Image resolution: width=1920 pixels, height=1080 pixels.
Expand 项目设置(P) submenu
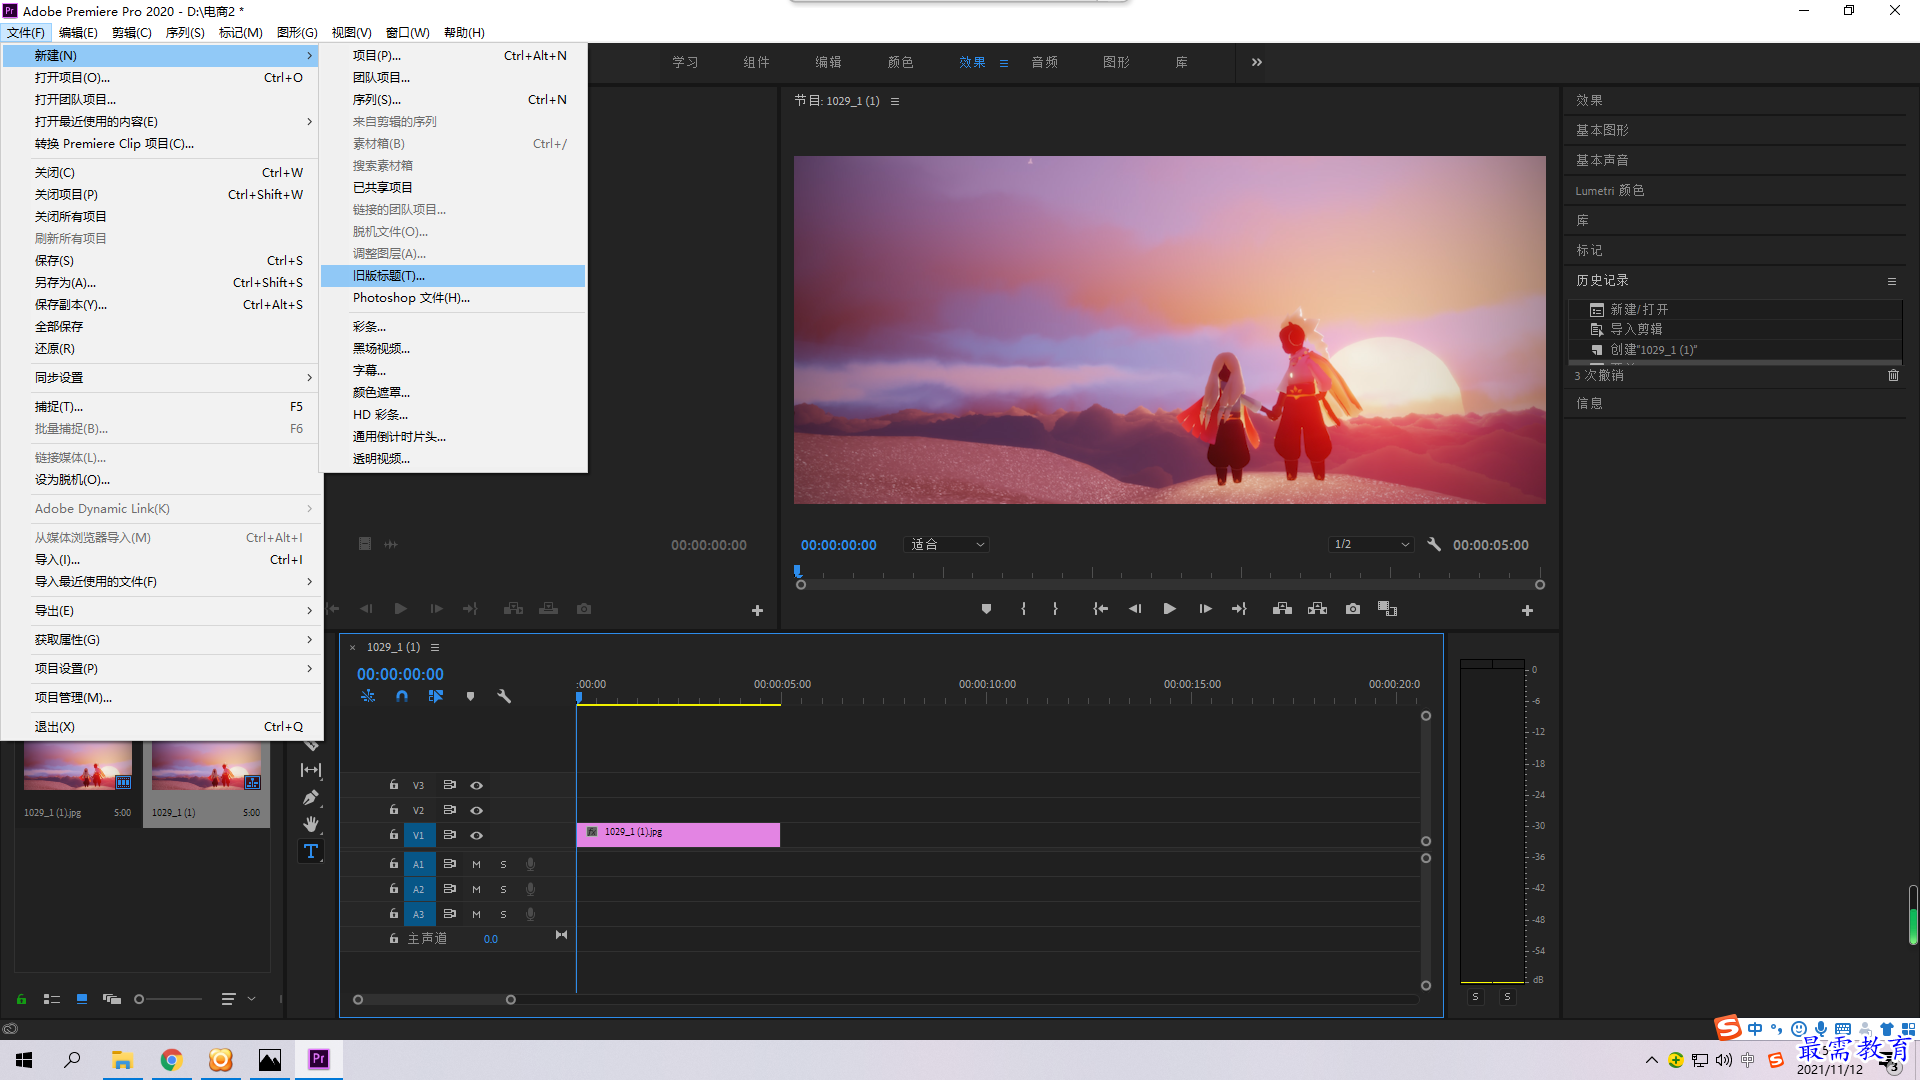coord(162,668)
